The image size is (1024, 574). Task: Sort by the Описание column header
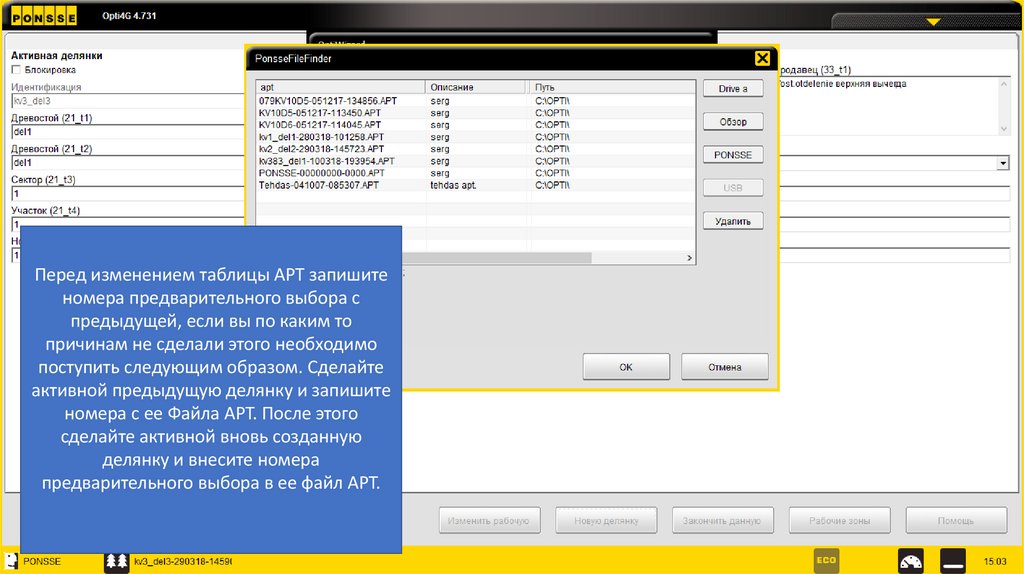coord(476,87)
